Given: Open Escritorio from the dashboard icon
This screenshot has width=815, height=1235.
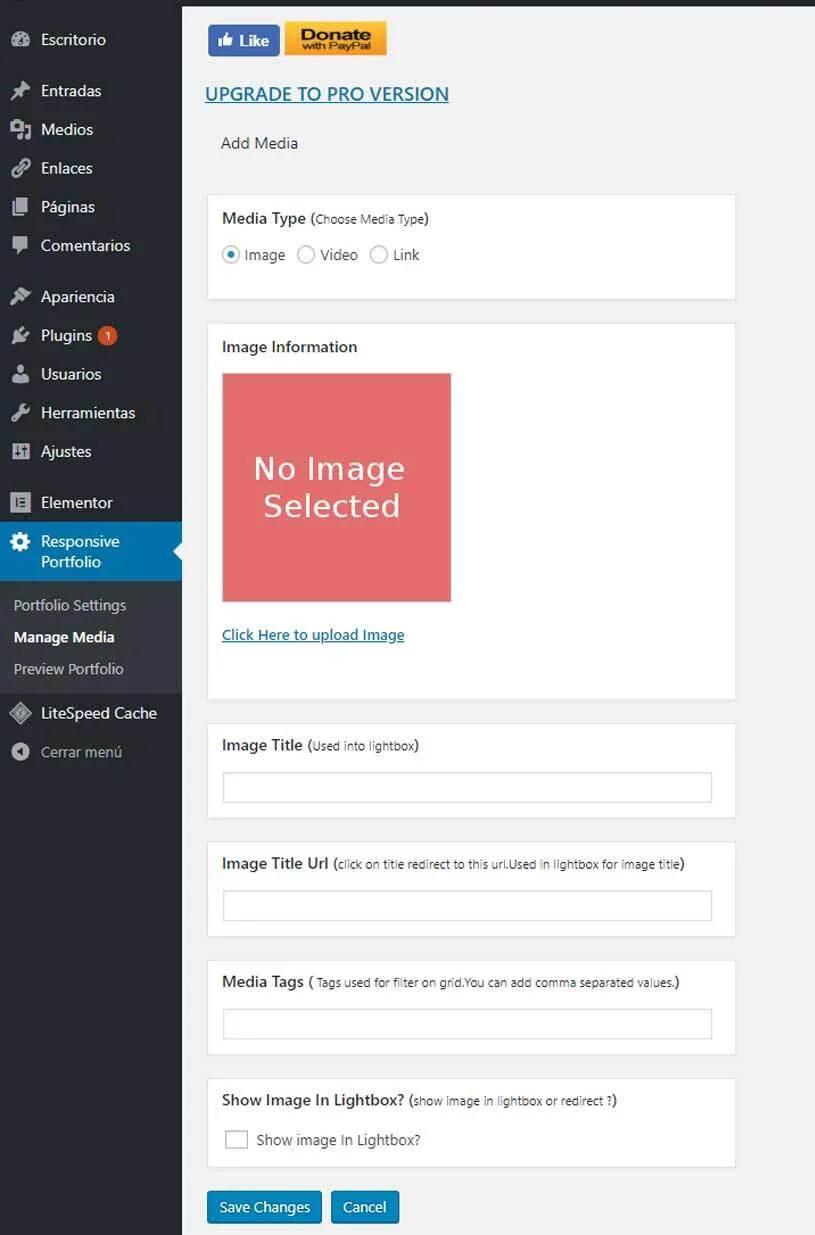Looking at the screenshot, I should (19, 39).
